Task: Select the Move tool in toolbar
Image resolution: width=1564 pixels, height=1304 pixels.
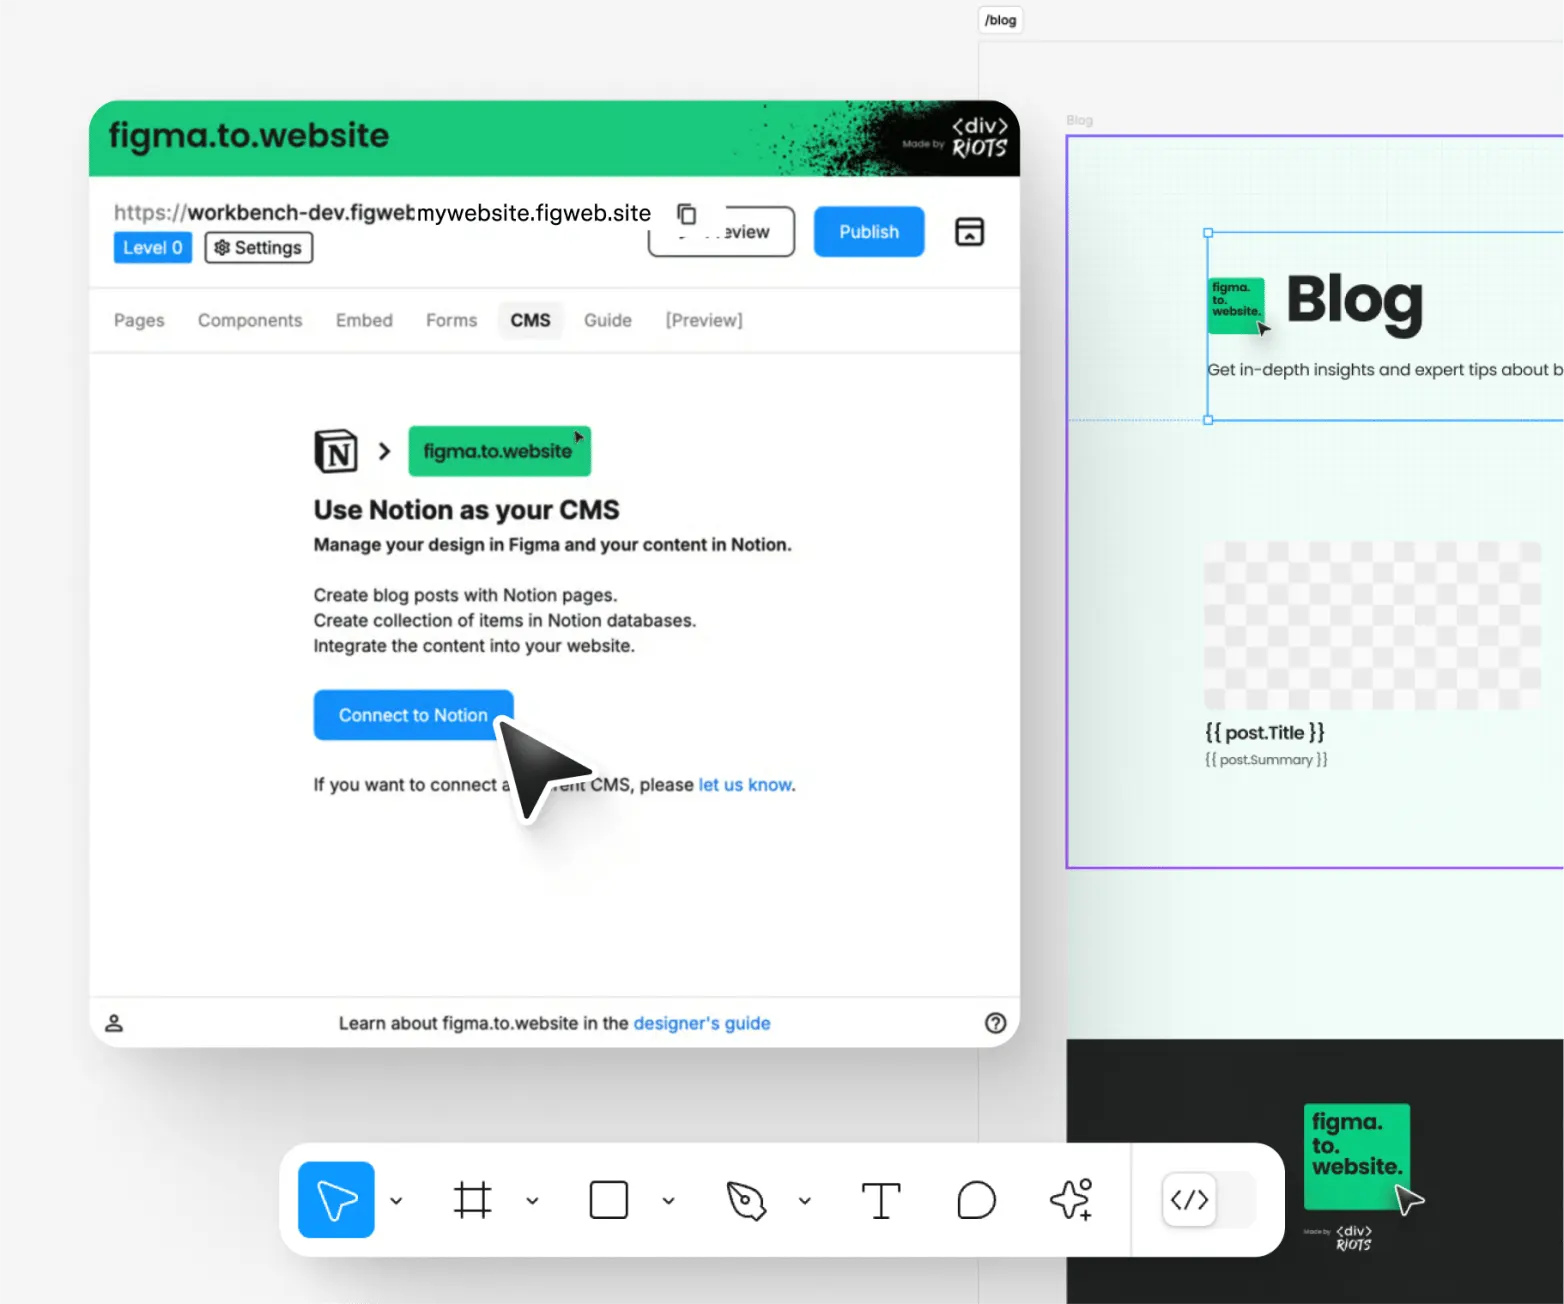Action: point(336,1199)
